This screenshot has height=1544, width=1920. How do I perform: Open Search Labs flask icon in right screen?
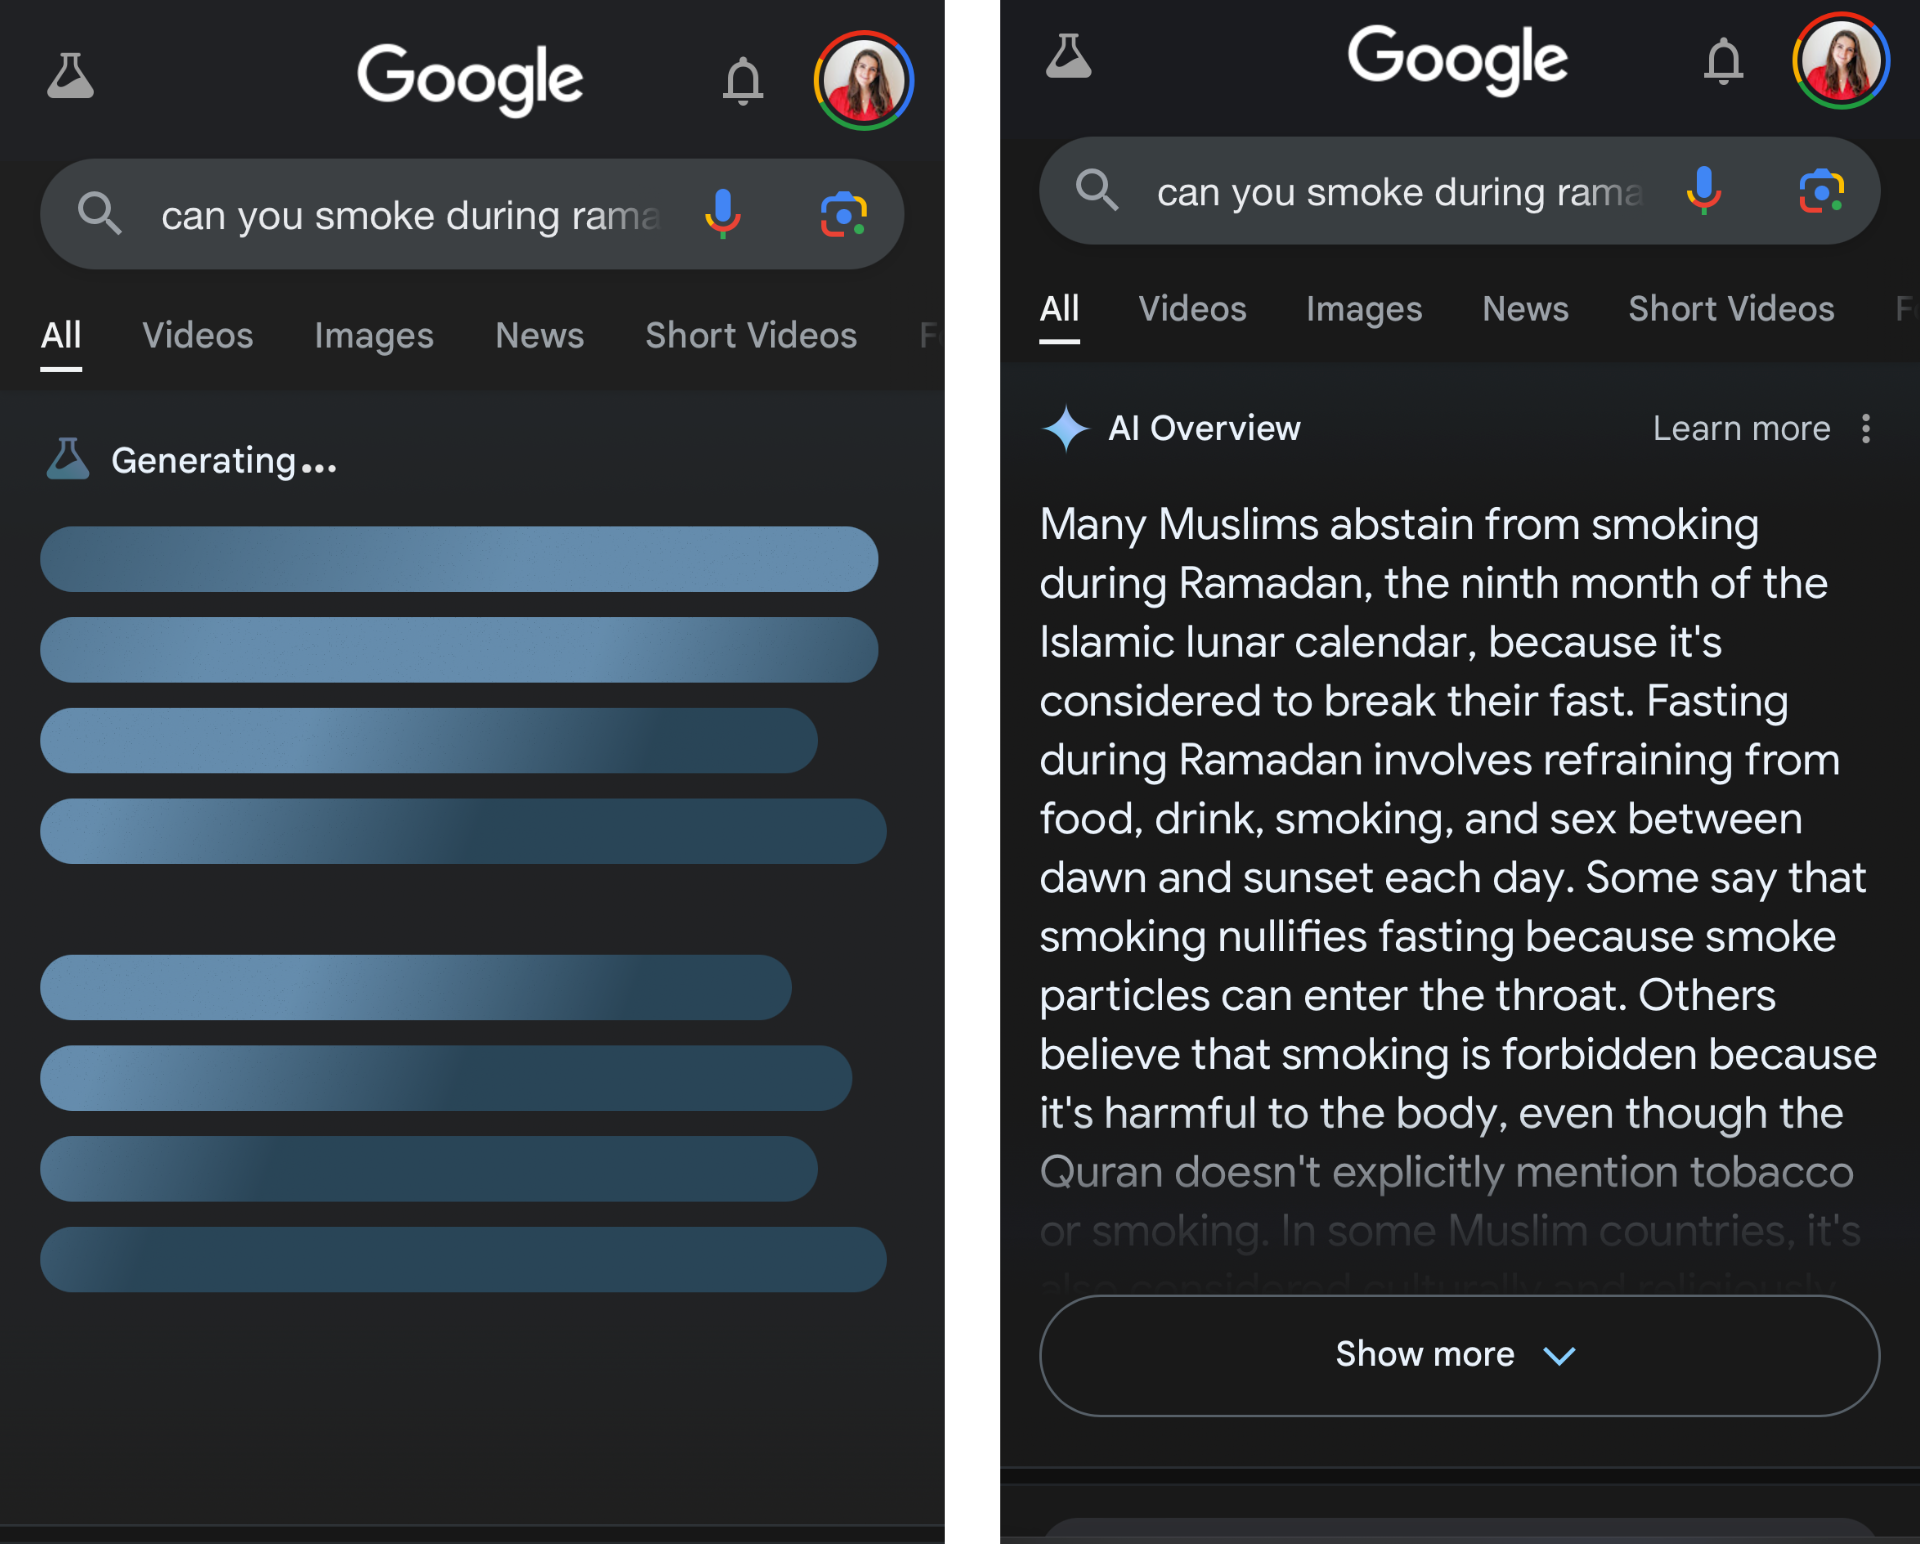pyautogui.click(x=1068, y=56)
